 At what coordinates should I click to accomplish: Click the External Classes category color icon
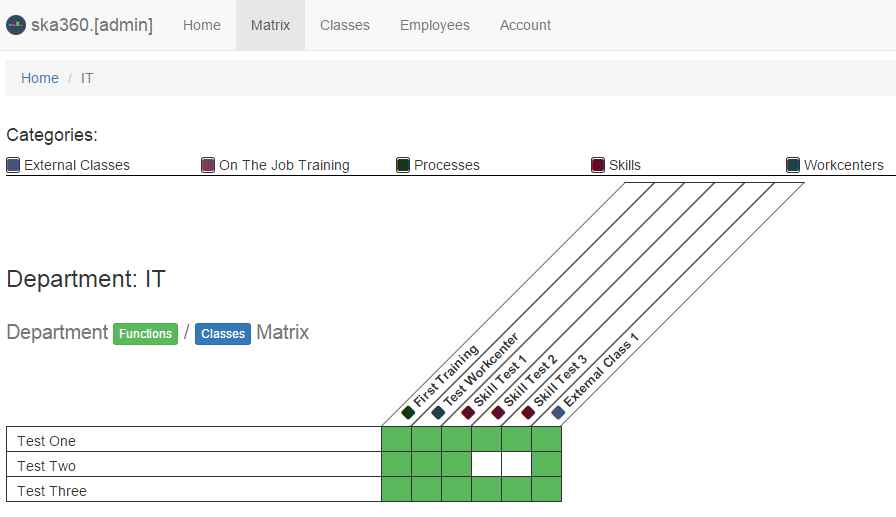(13, 165)
